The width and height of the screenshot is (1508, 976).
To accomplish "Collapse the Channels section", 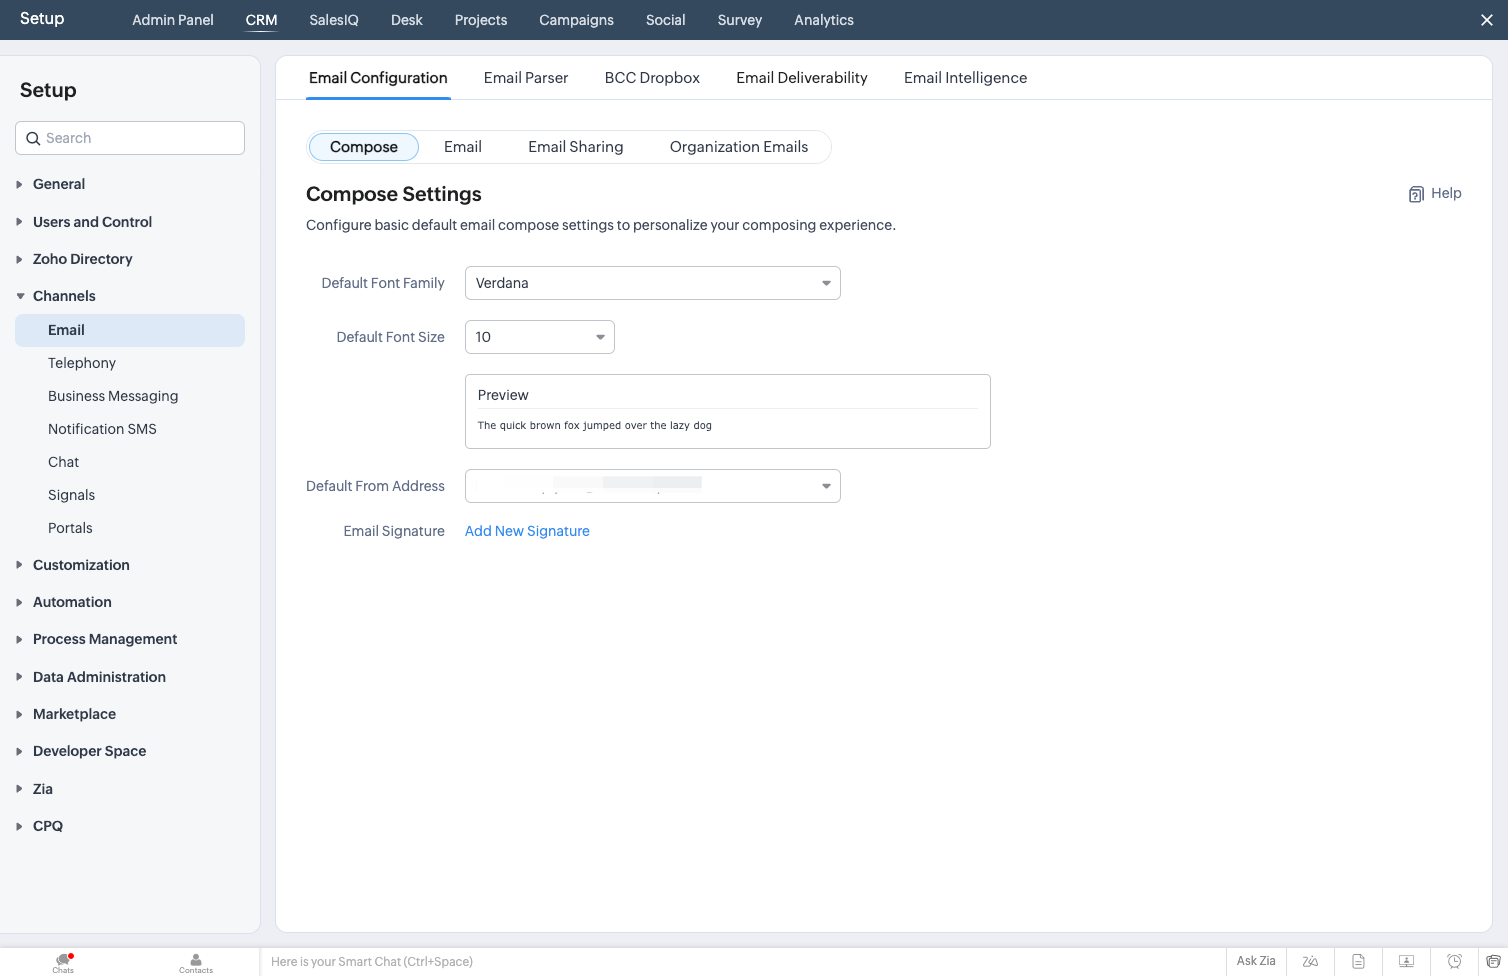I will (x=64, y=296).
